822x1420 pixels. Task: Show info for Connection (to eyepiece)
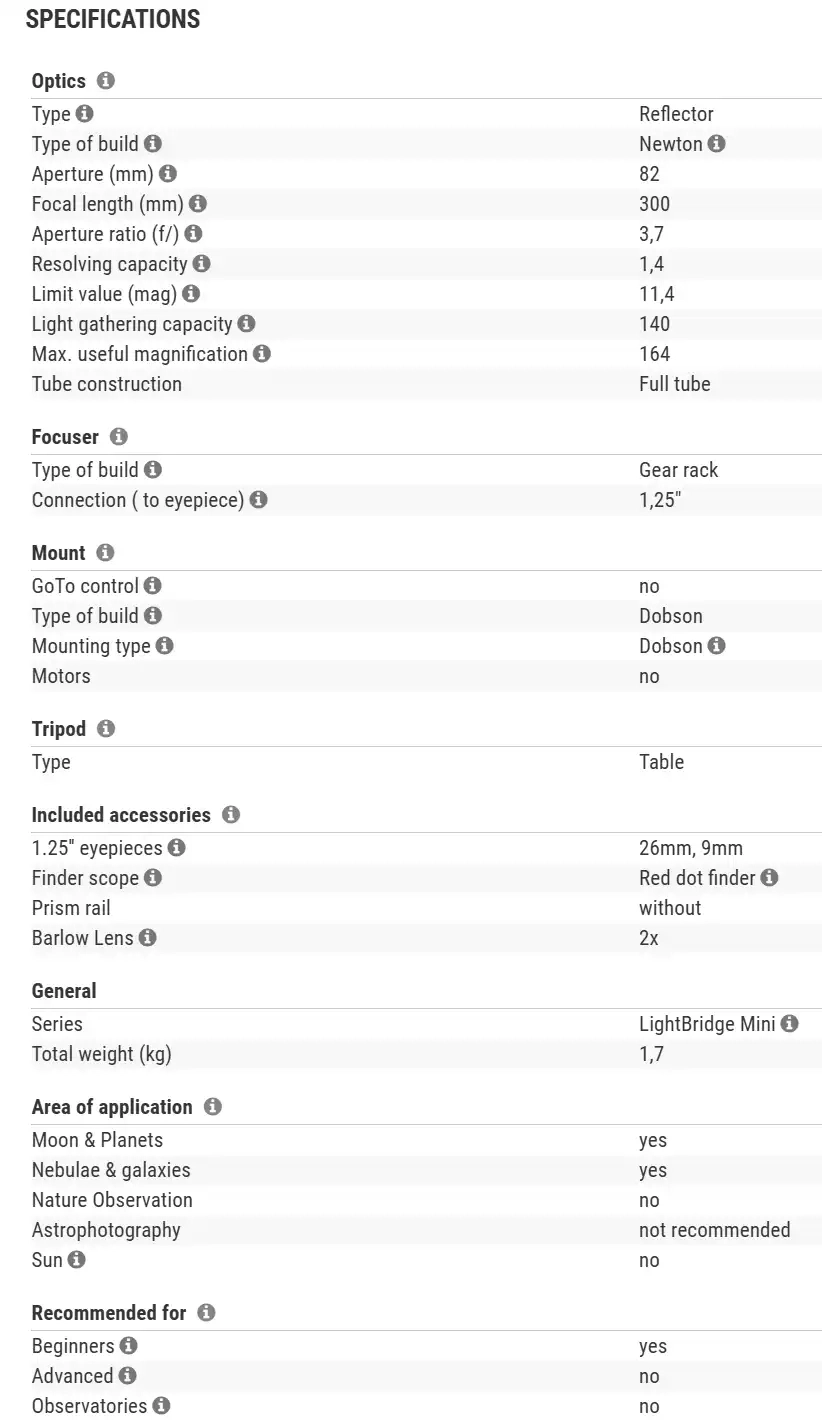coord(259,500)
